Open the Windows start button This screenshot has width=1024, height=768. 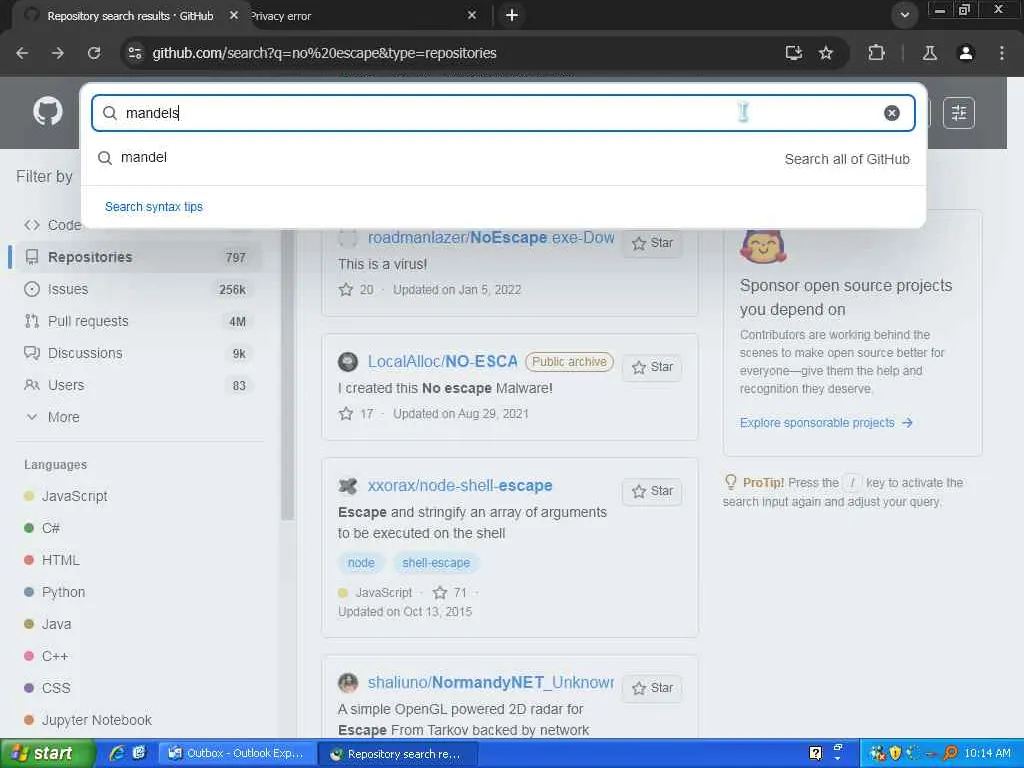tap(48, 754)
